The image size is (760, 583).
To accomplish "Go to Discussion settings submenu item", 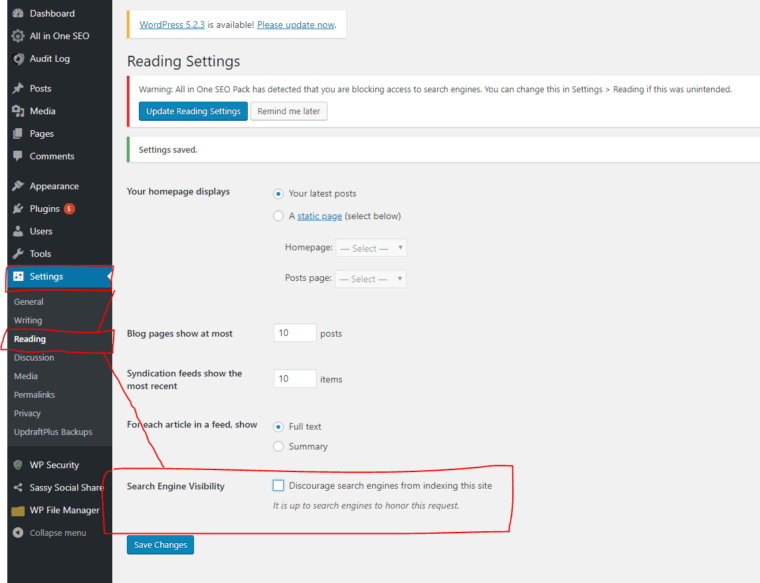I will pos(34,358).
